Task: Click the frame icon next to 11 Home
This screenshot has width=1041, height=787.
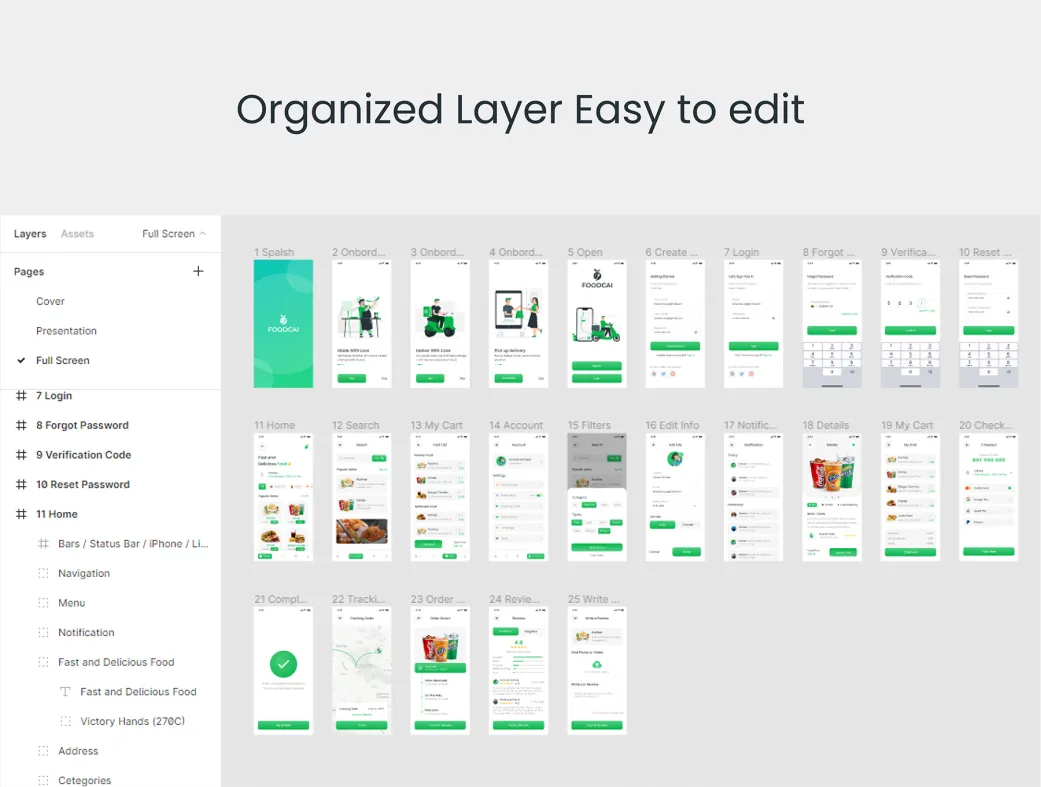Action: tap(21, 514)
